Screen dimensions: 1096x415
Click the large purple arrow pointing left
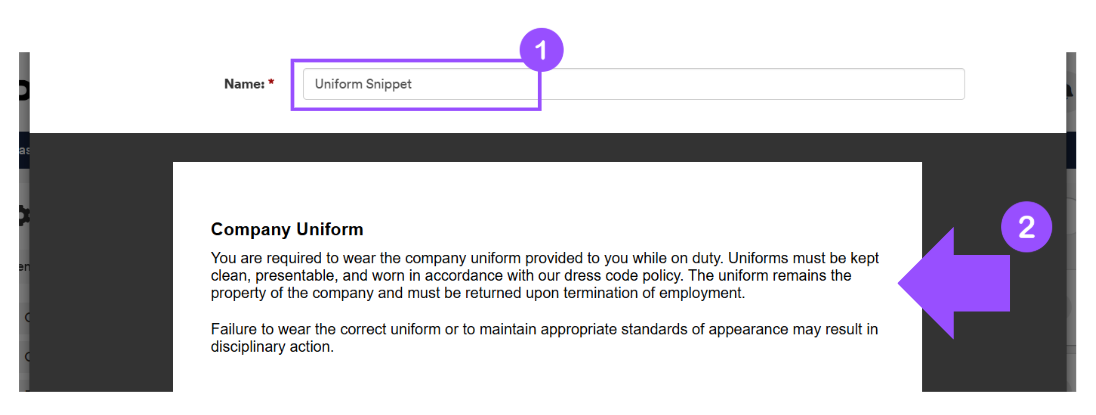(954, 283)
